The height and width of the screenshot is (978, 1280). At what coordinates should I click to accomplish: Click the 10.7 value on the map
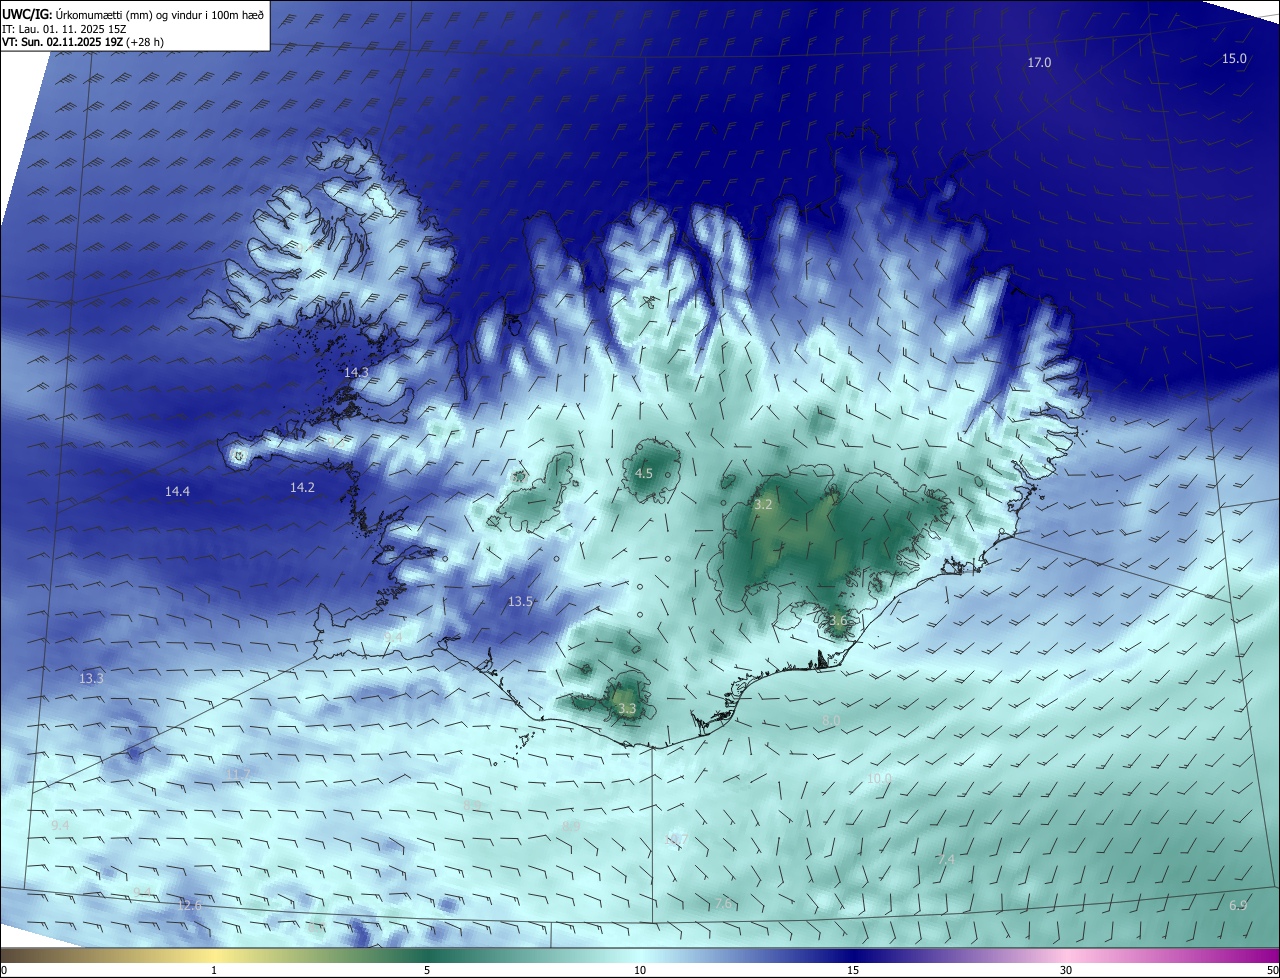click(x=676, y=840)
